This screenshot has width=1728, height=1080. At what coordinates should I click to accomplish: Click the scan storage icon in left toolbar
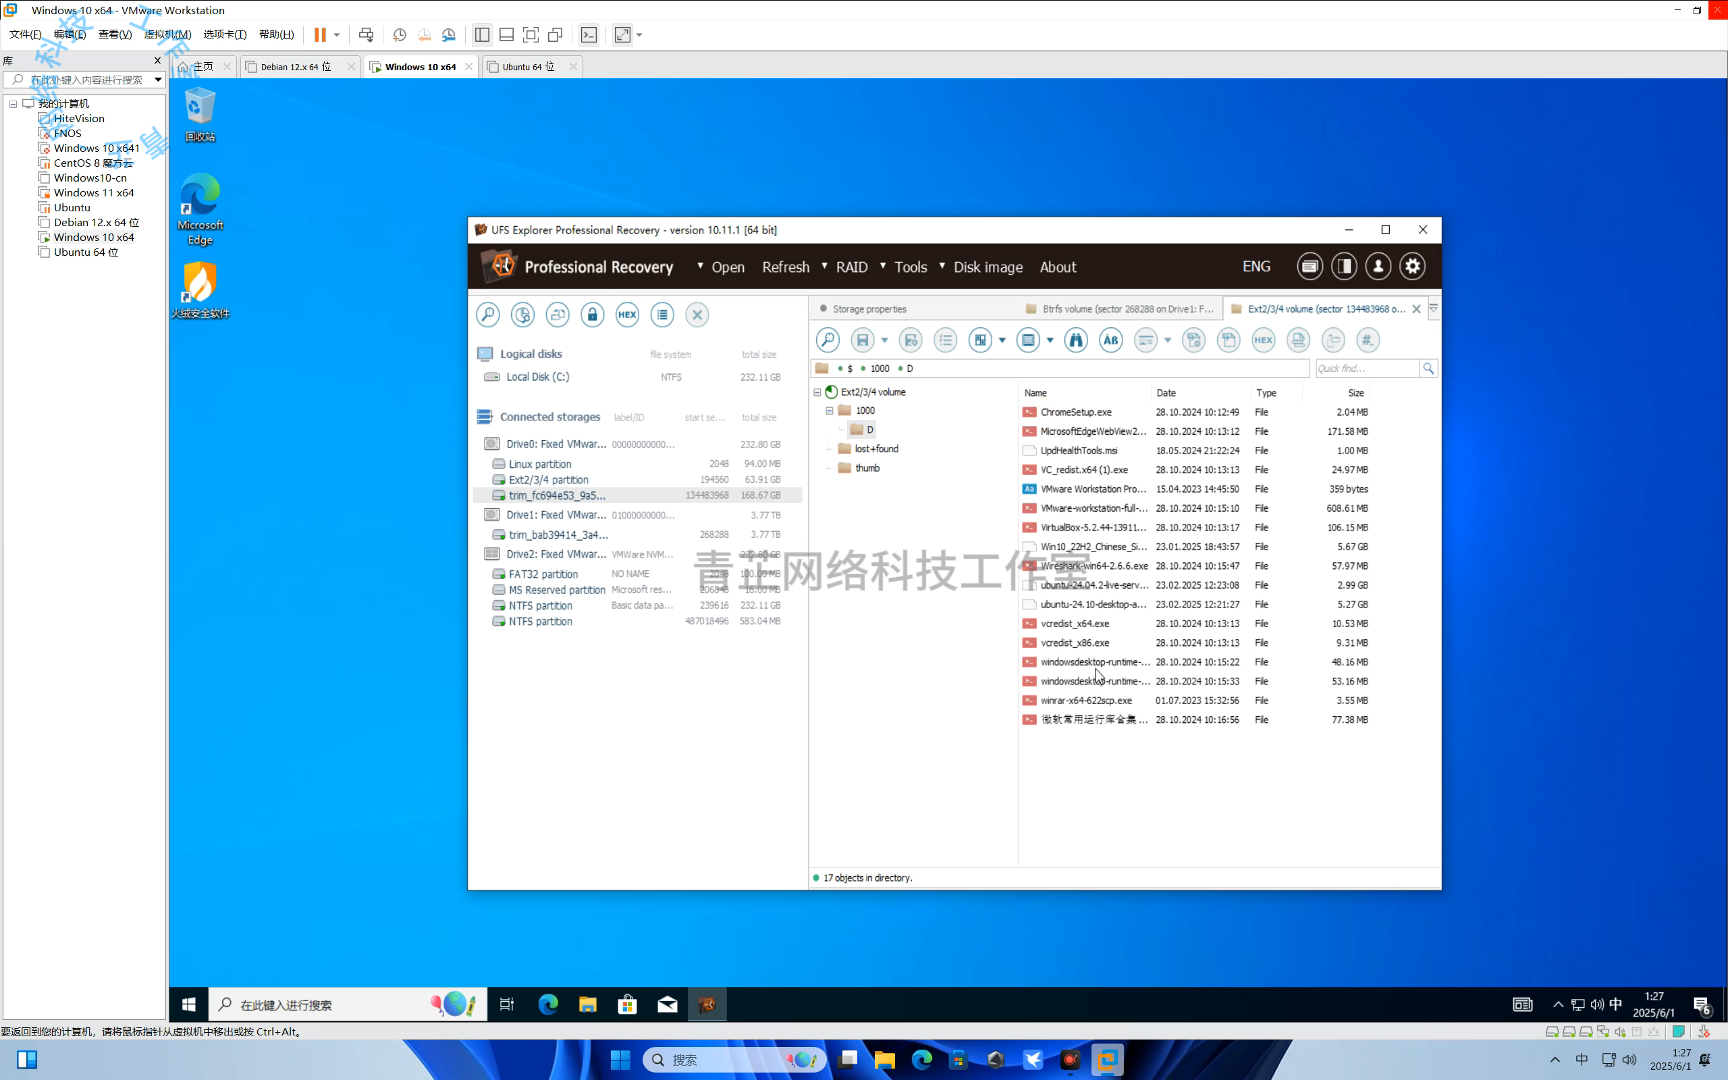point(522,315)
